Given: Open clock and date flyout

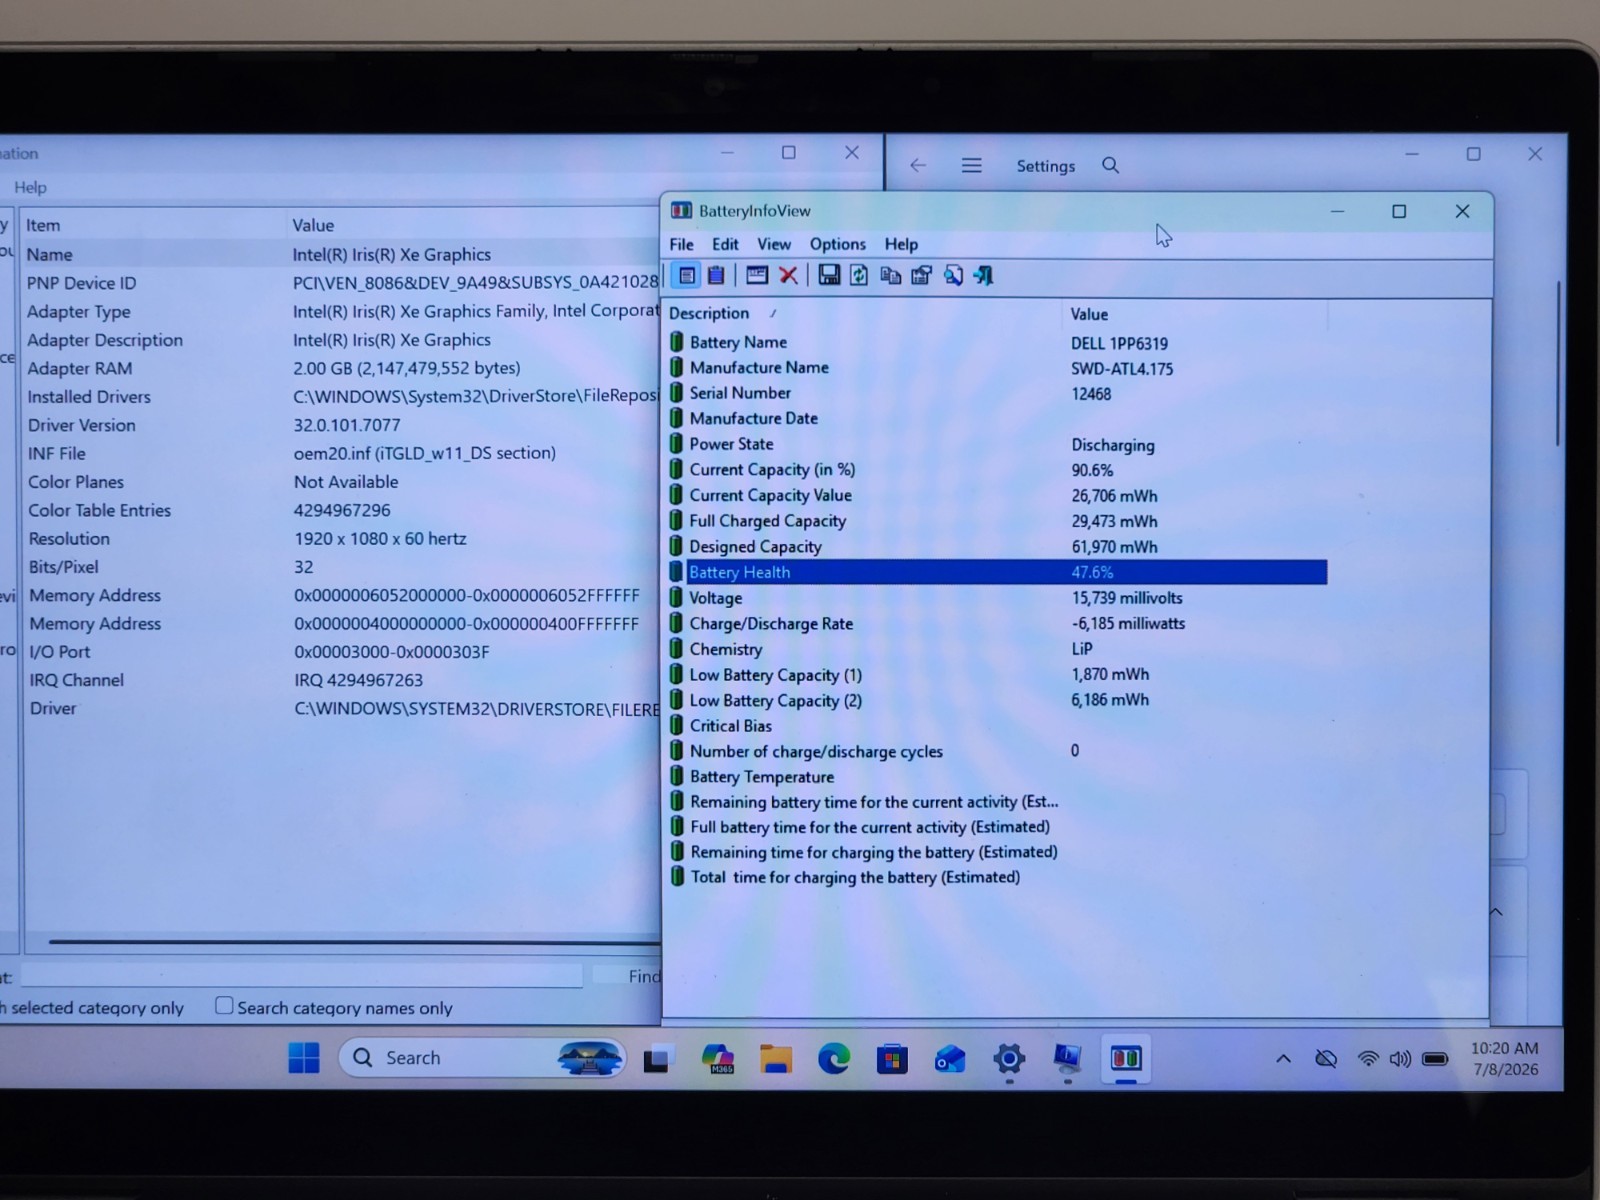Looking at the screenshot, I should click(x=1504, y=1059).
